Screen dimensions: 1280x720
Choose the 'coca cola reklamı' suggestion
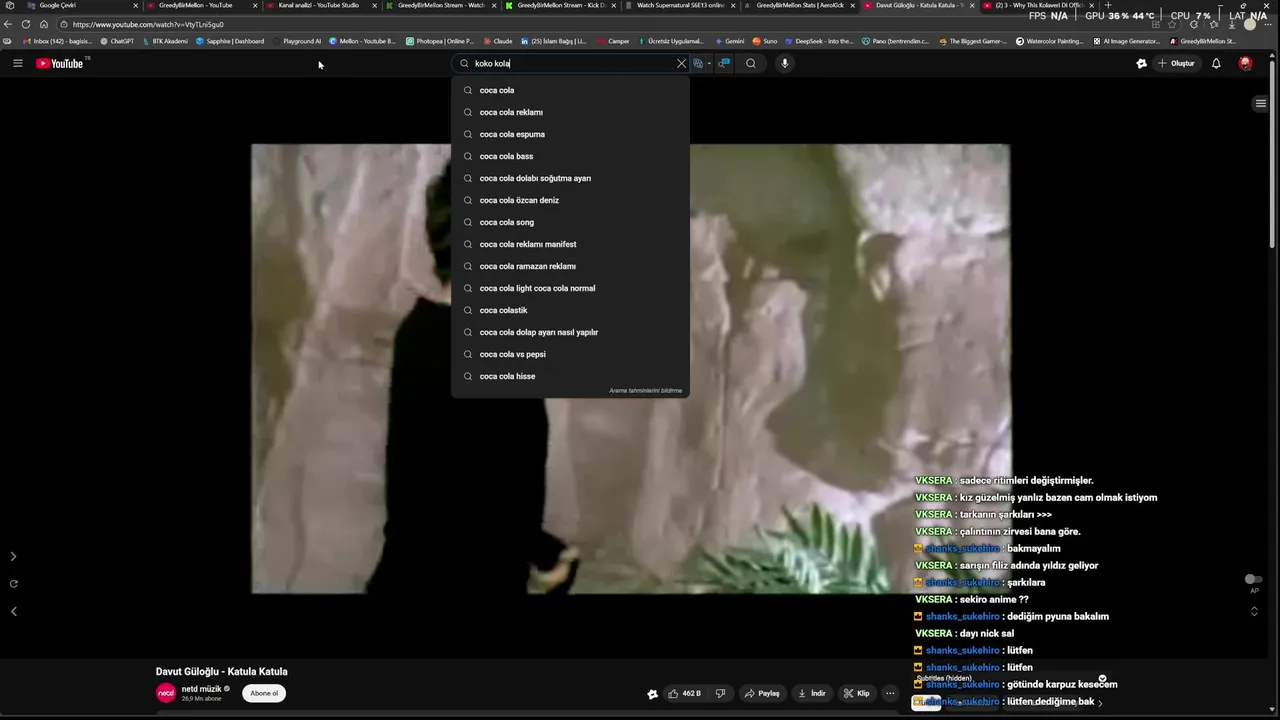570,112
